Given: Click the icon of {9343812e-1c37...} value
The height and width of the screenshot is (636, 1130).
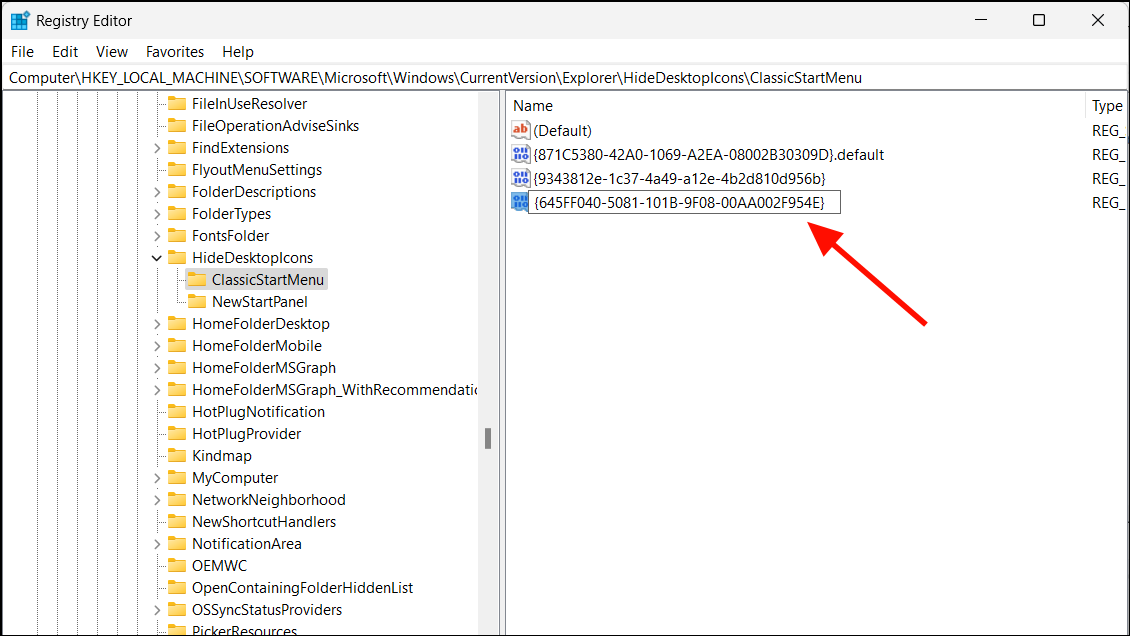Looking at the screenshot, I should tap(520, 178).
